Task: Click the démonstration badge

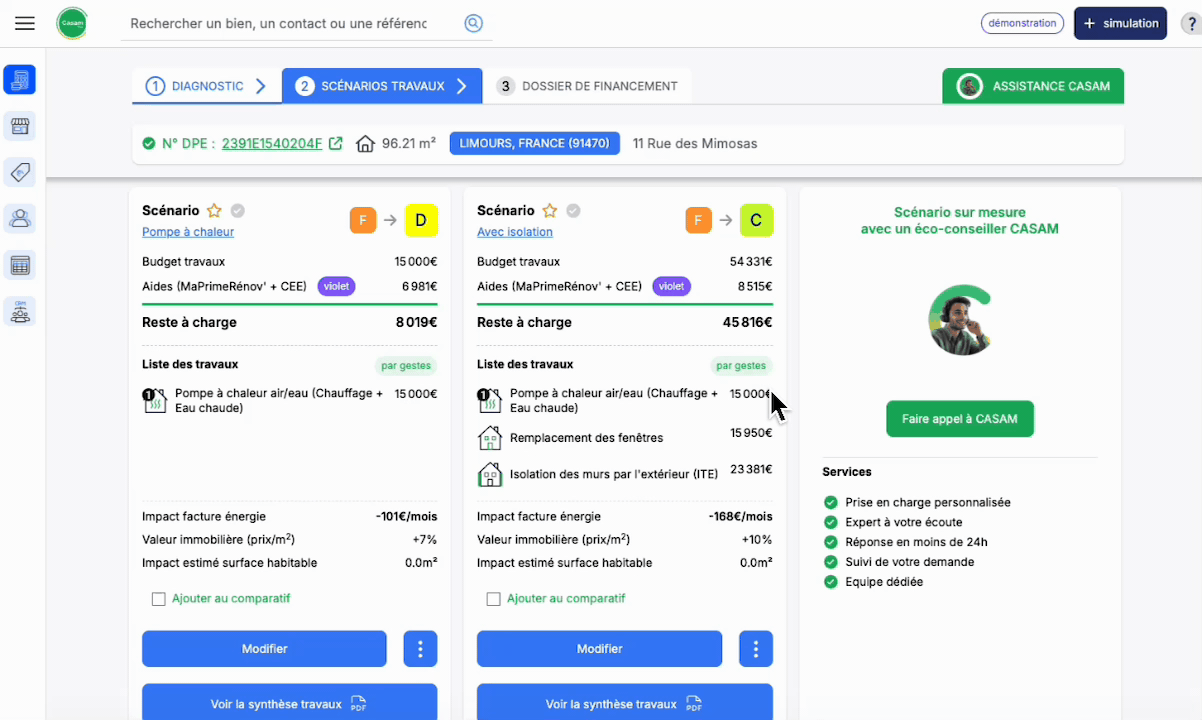Action: click(x=1022, y=23)
